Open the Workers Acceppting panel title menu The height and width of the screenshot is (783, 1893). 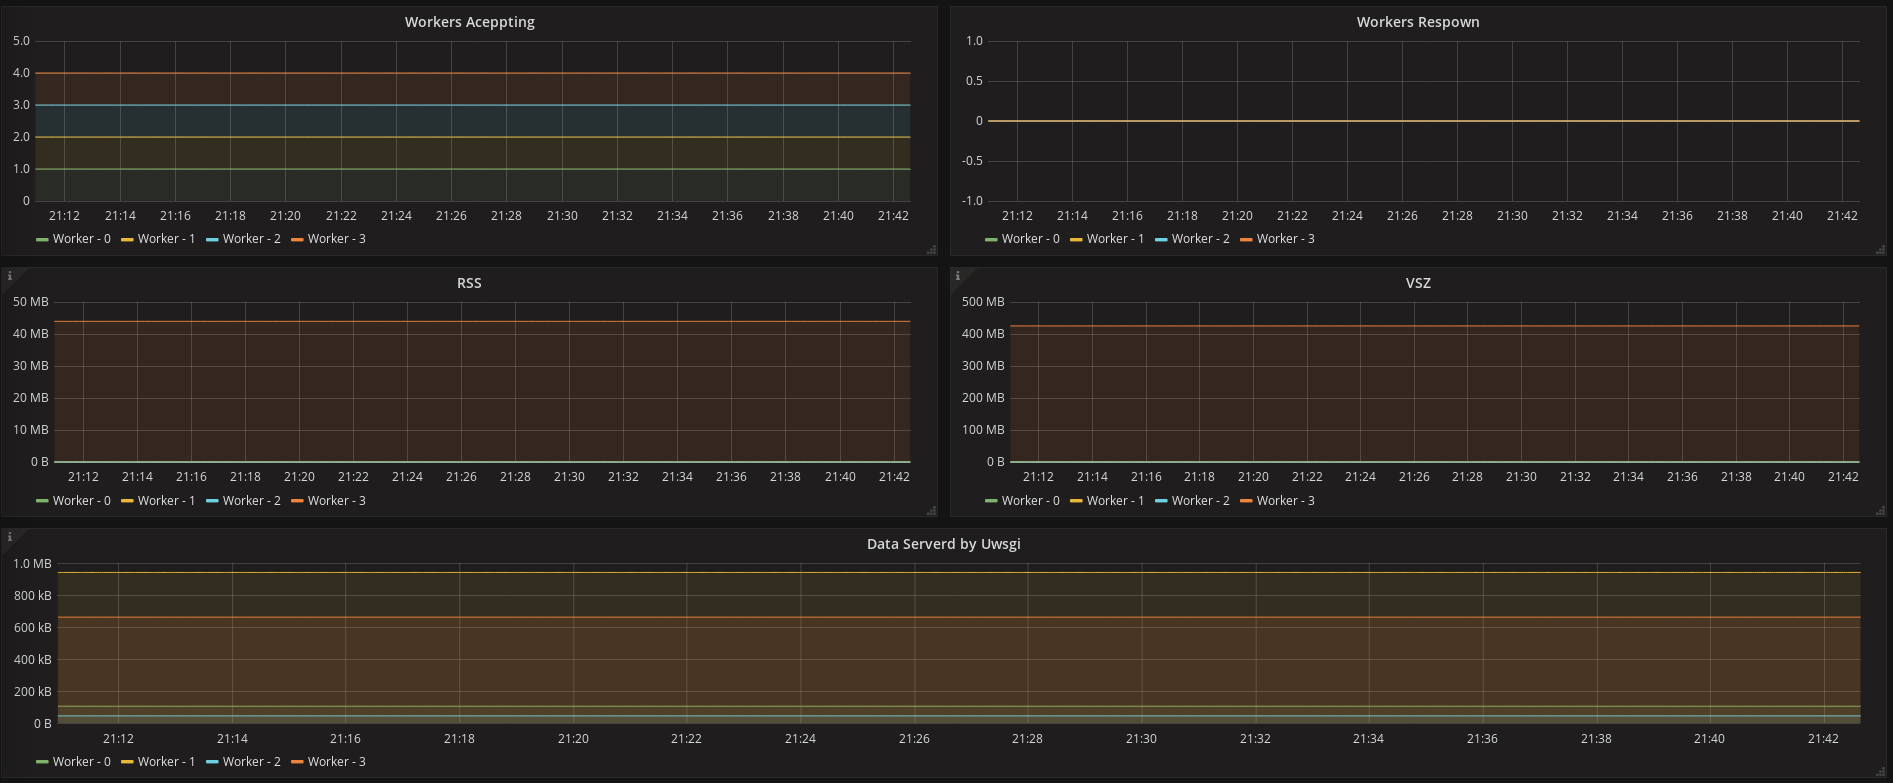[469, 22]
